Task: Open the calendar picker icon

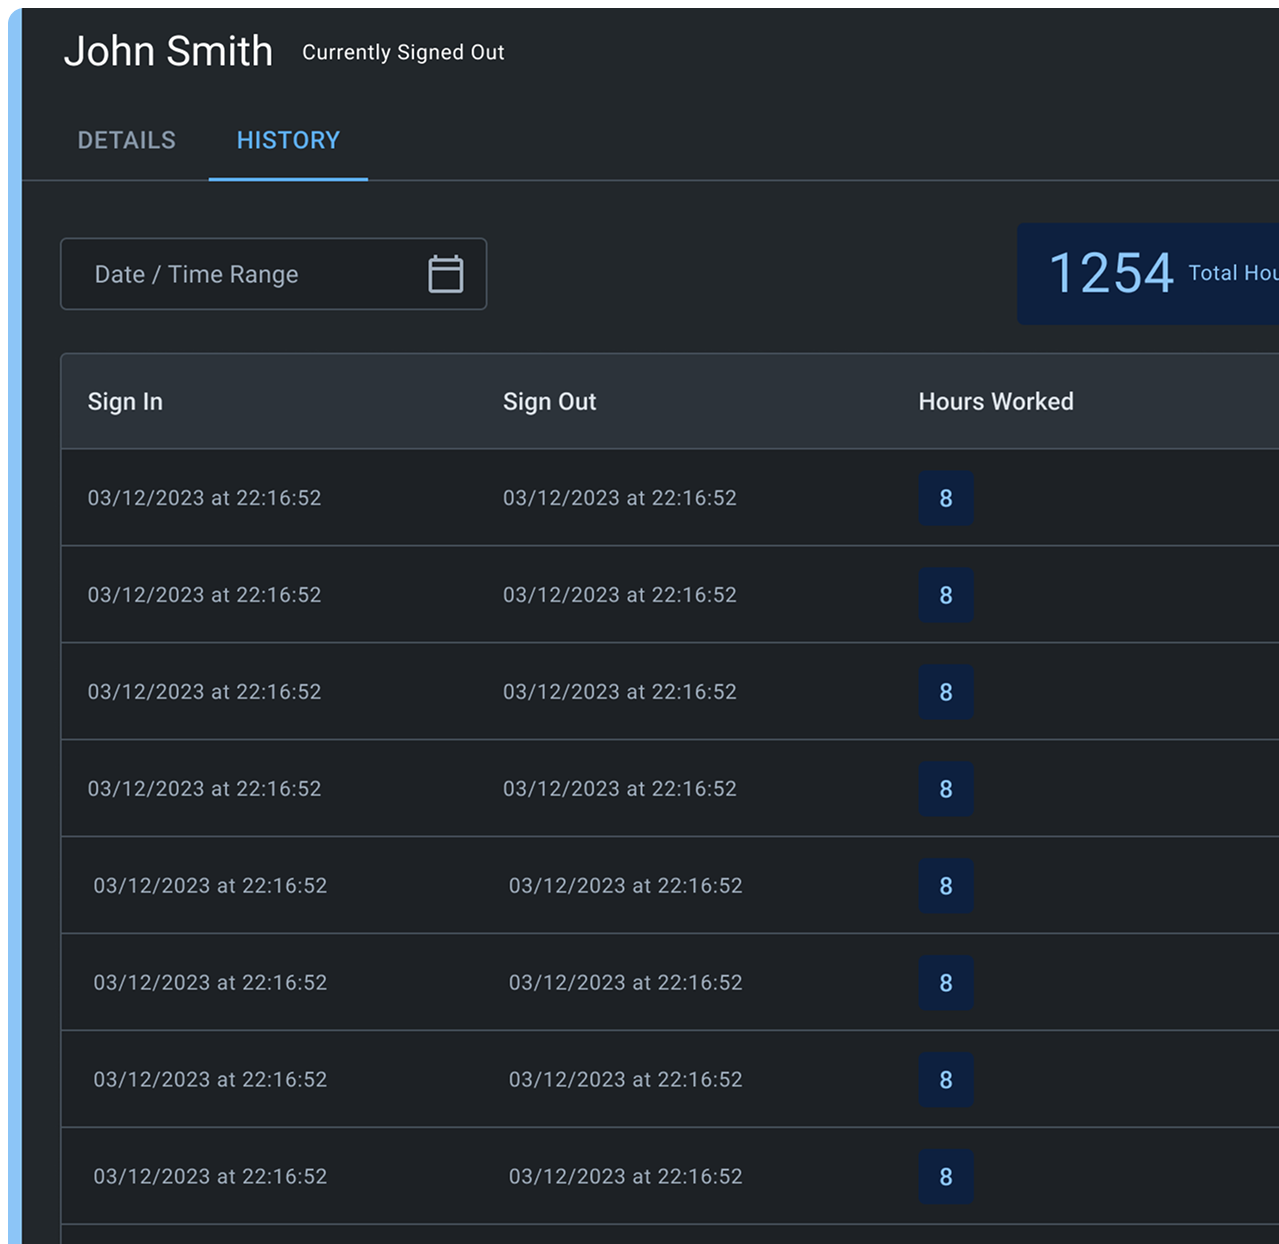Action: click(445, 274)
